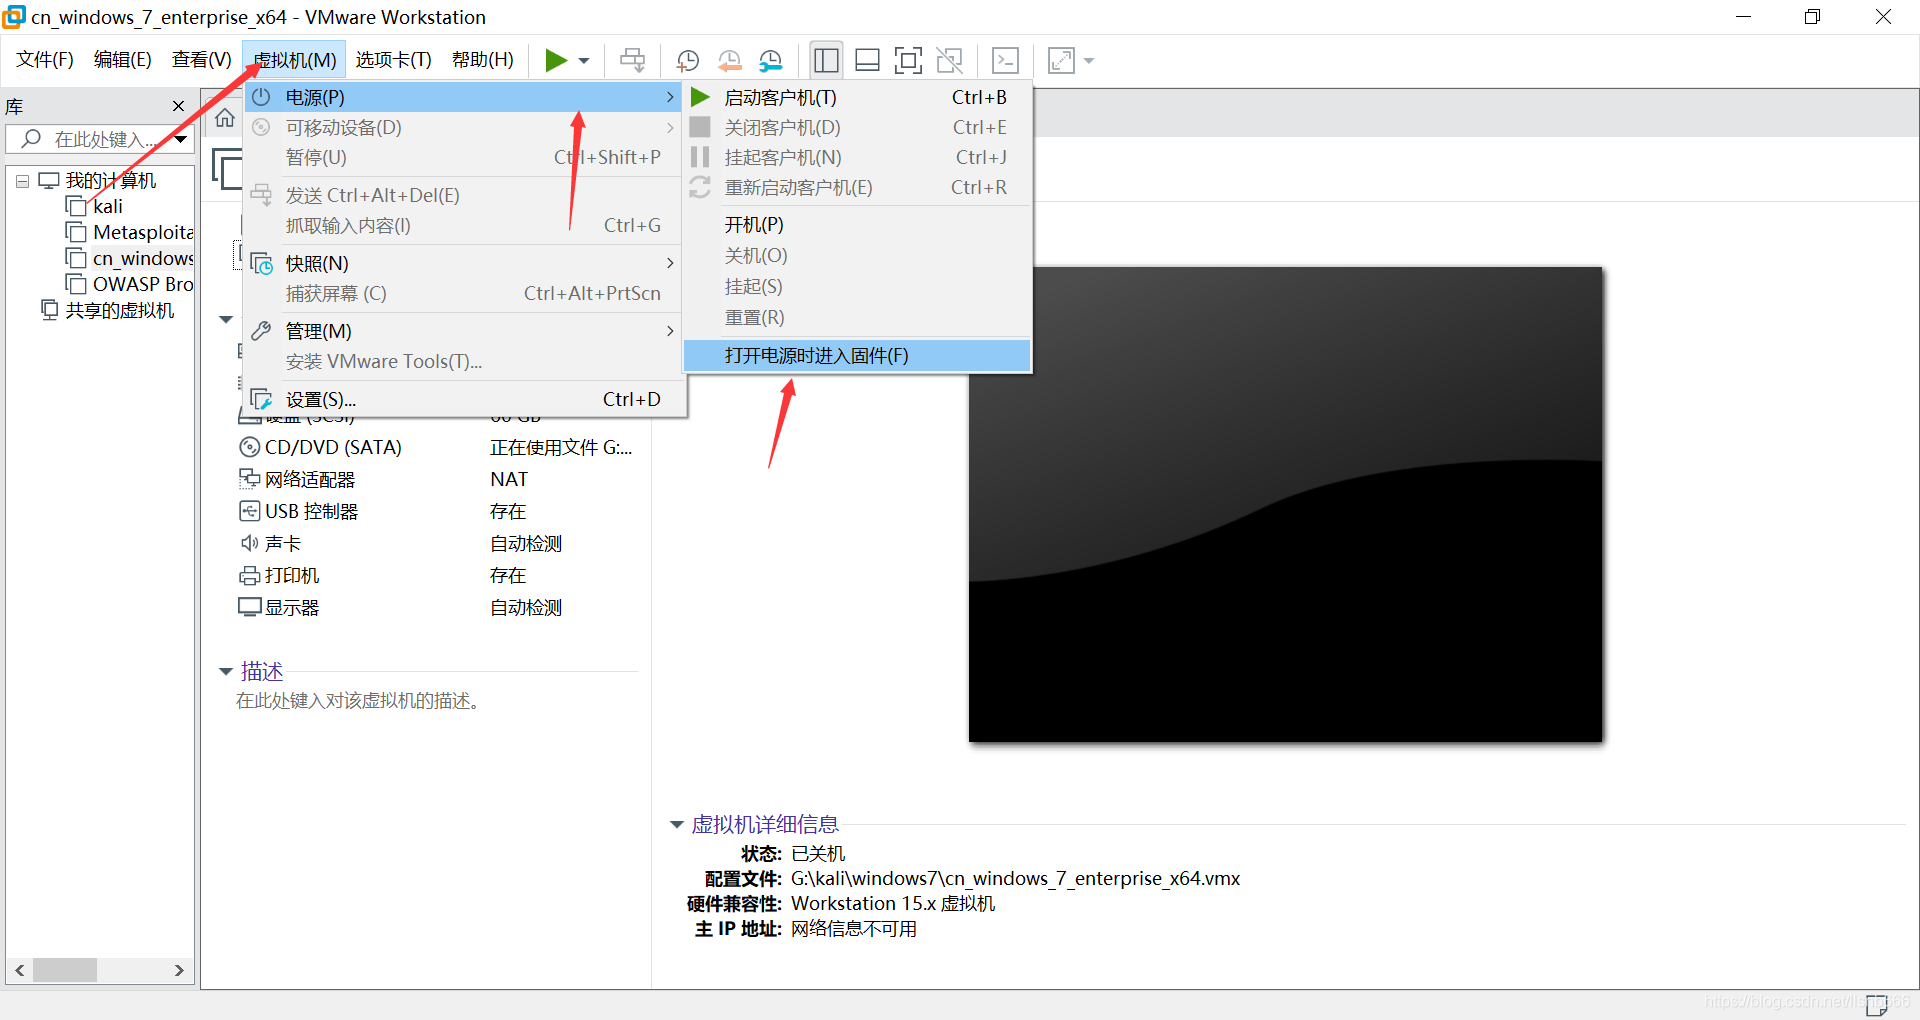The image size is (1920, 1020).
Task: Click the Unity mode toolbar icon
Action: (949, 60)
